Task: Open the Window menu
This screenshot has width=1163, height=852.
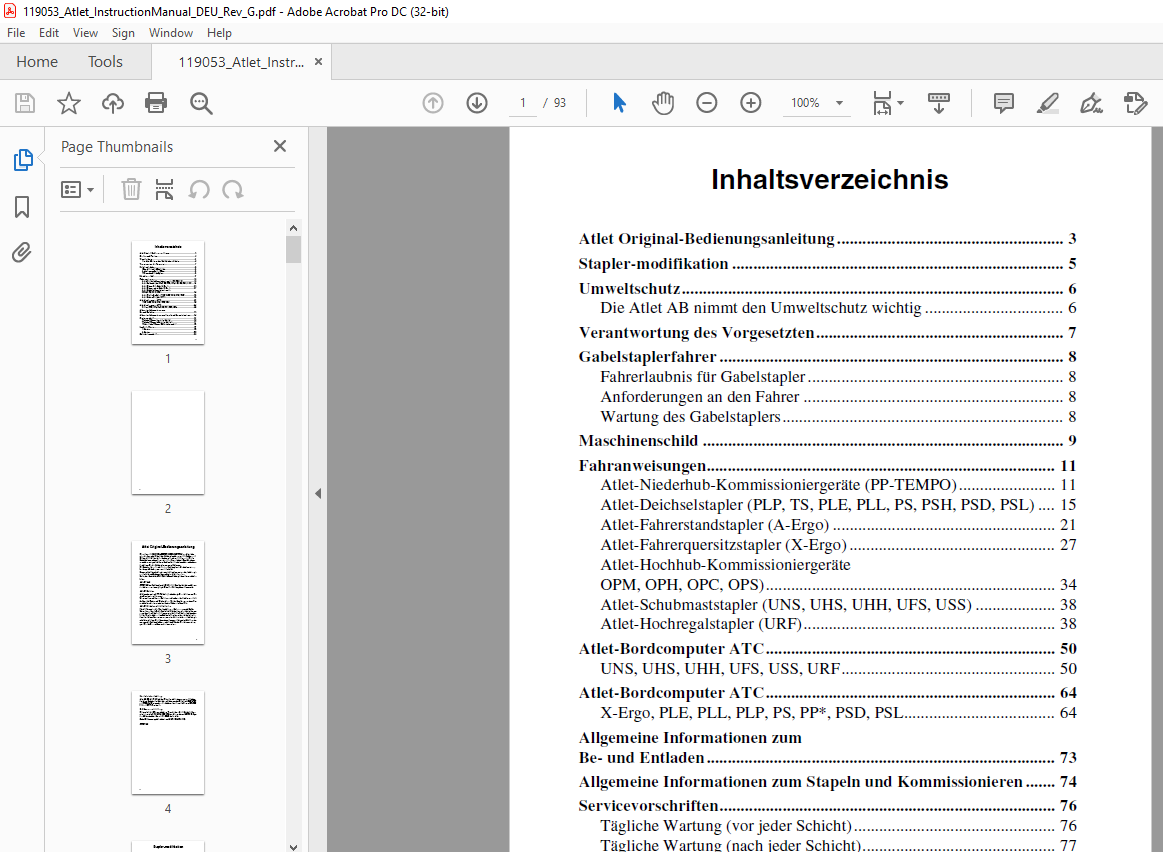Action: pyautogui.click(x=171, y=33)
